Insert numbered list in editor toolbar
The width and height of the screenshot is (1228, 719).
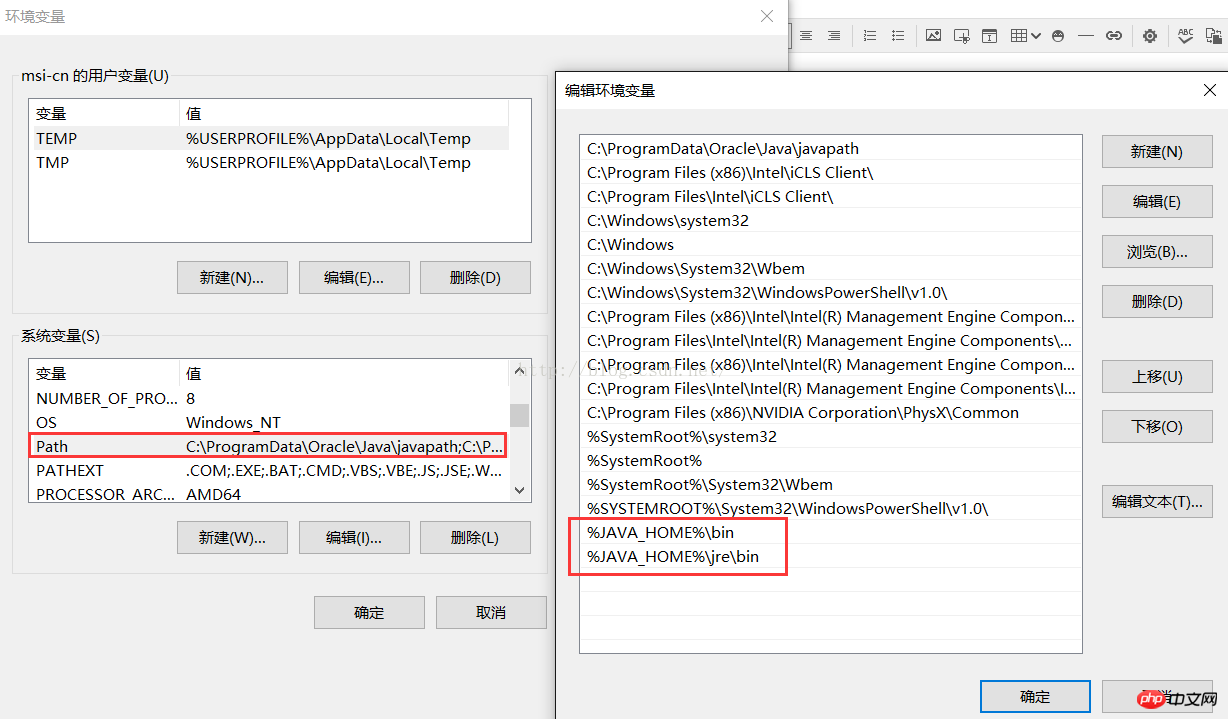(x=870, y=35)
